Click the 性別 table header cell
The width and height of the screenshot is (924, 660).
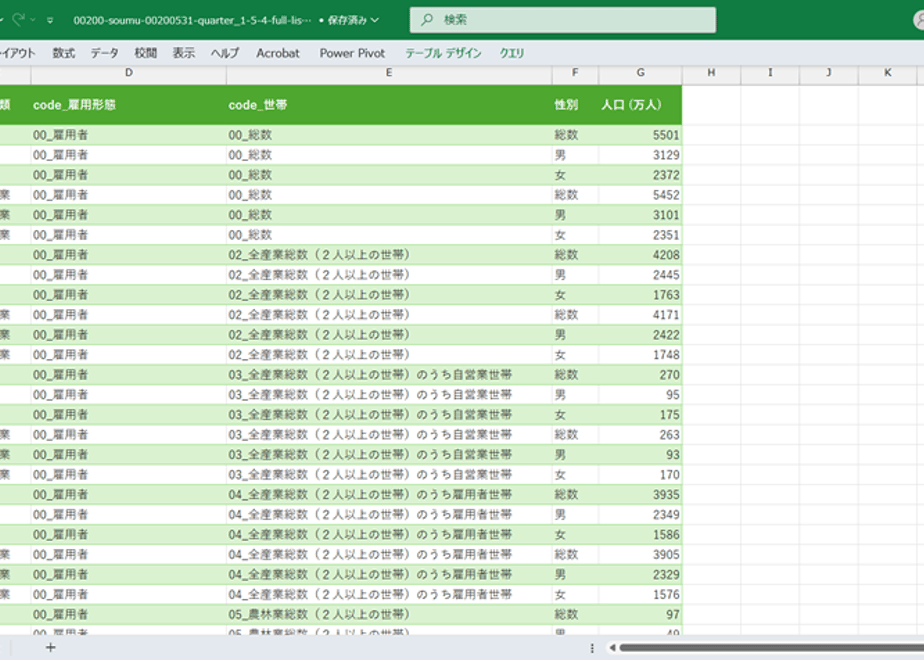pos(575,105)
